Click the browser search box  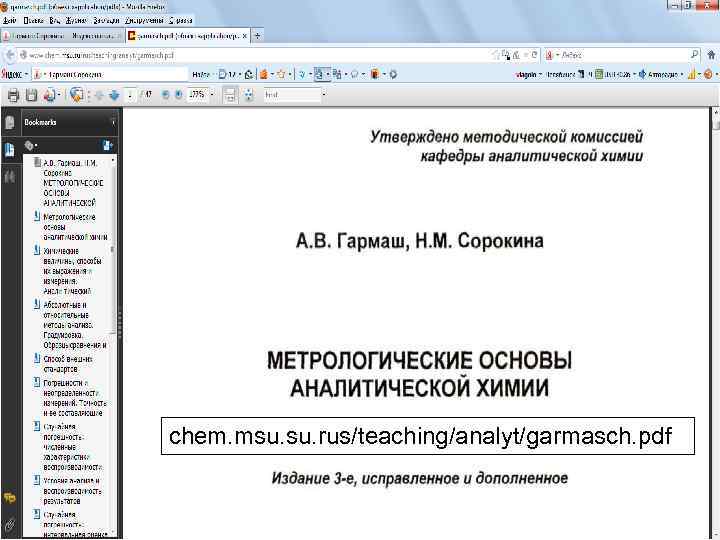click(624, 55)
